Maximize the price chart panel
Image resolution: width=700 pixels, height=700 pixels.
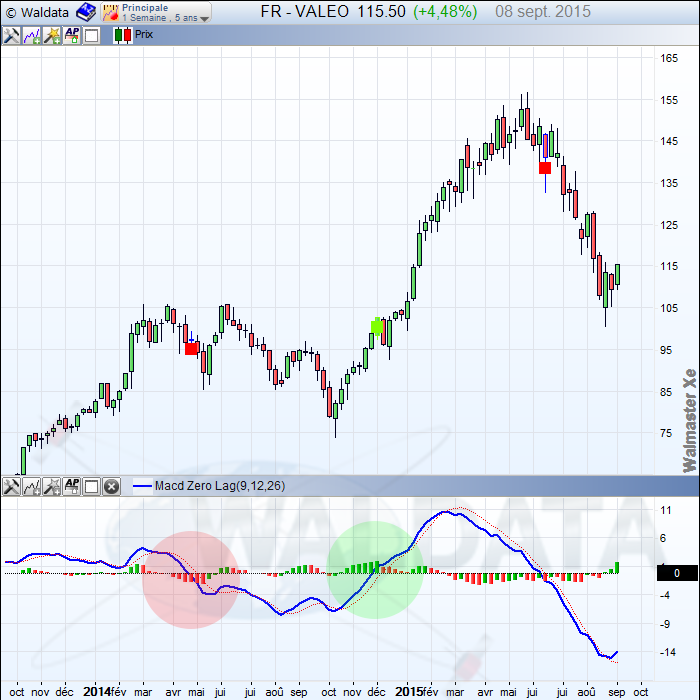tap(92, 35)
